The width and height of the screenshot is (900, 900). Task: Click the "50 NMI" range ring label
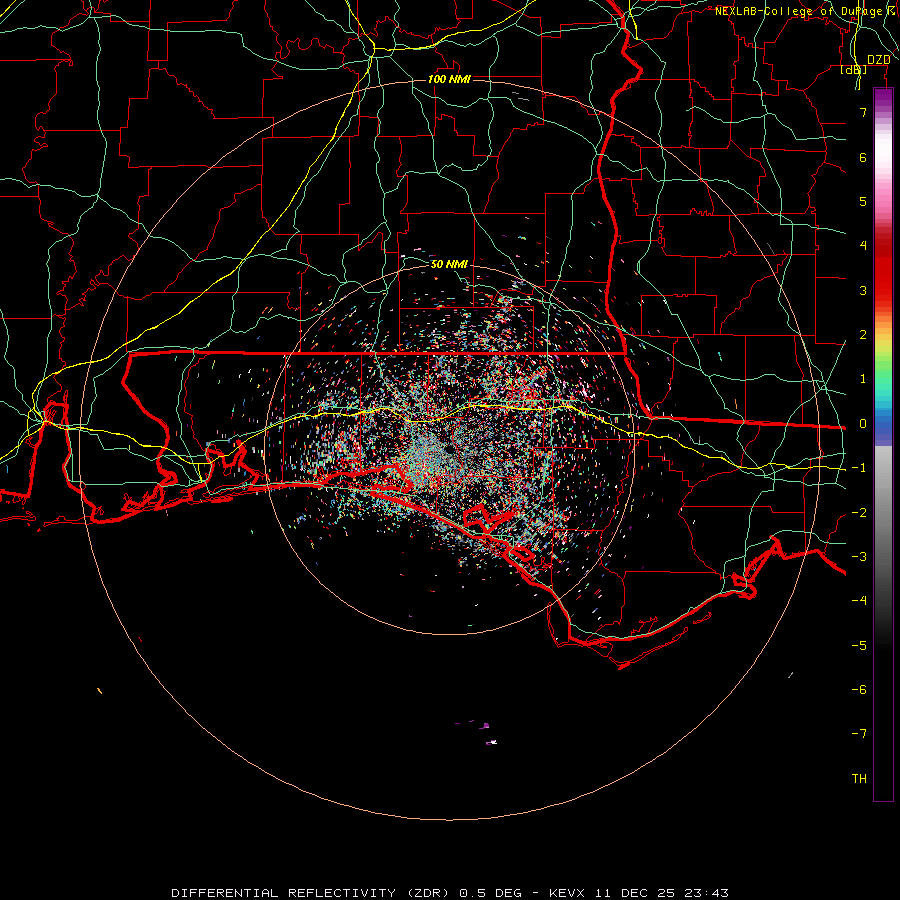449,264
